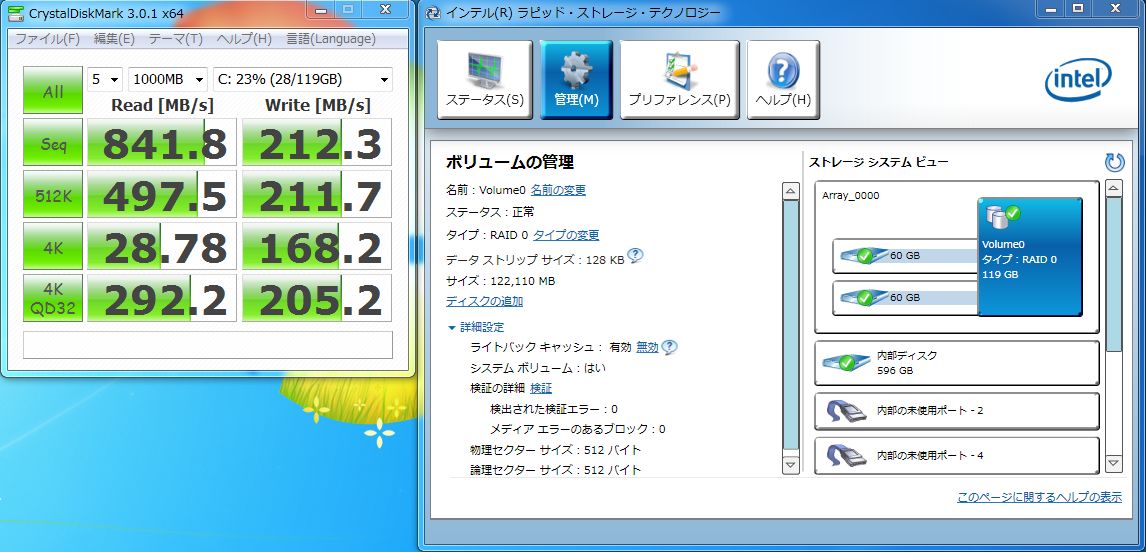1146x552 pixels.
Task: Click the 4K QD32 write result 205.2
Action: tap(317, 298)
